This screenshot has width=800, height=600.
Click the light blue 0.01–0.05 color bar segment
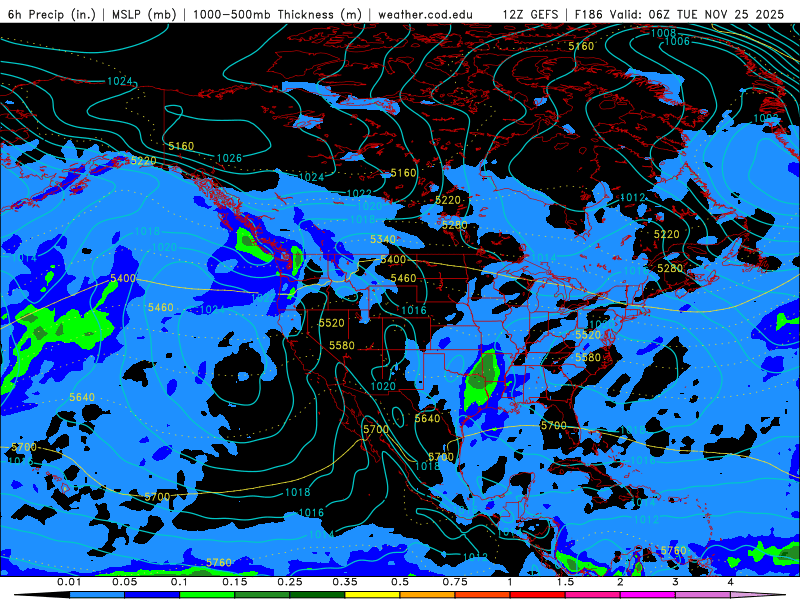tap(97, 595)
